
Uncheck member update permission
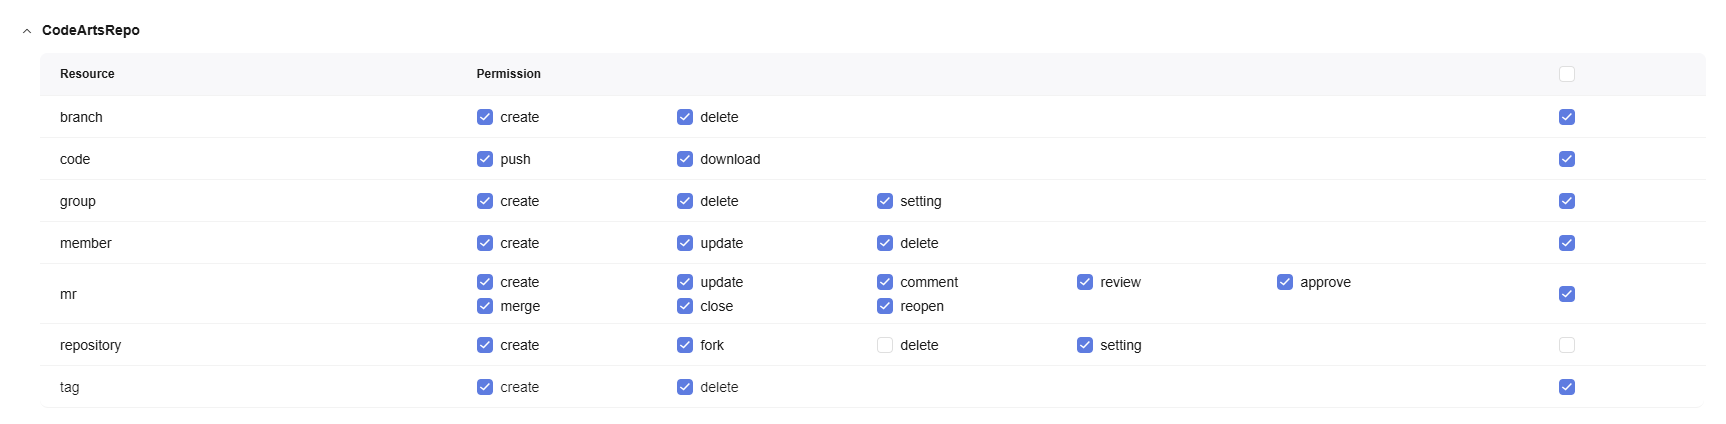click(685, 243)
